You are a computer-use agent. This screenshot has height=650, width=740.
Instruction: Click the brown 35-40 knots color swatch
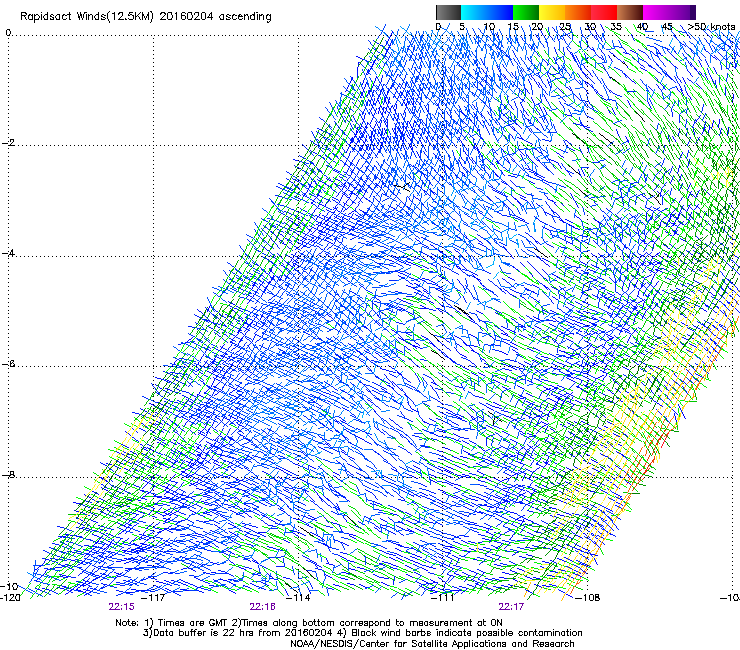tap(630, 12)
